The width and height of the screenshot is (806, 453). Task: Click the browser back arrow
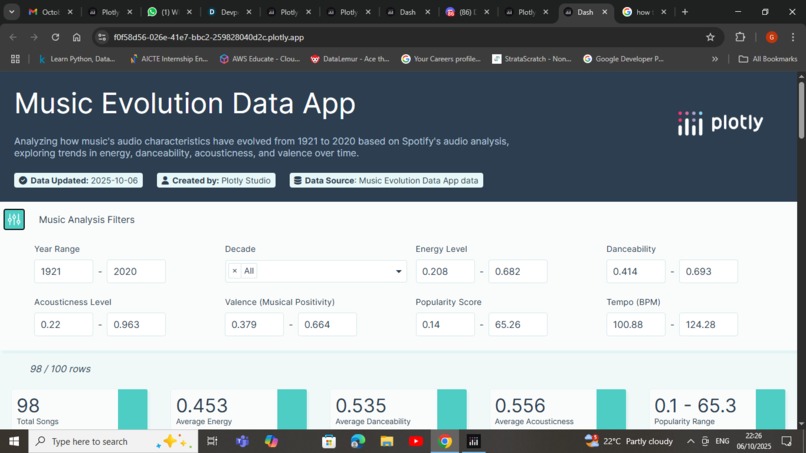pos(13,37)
